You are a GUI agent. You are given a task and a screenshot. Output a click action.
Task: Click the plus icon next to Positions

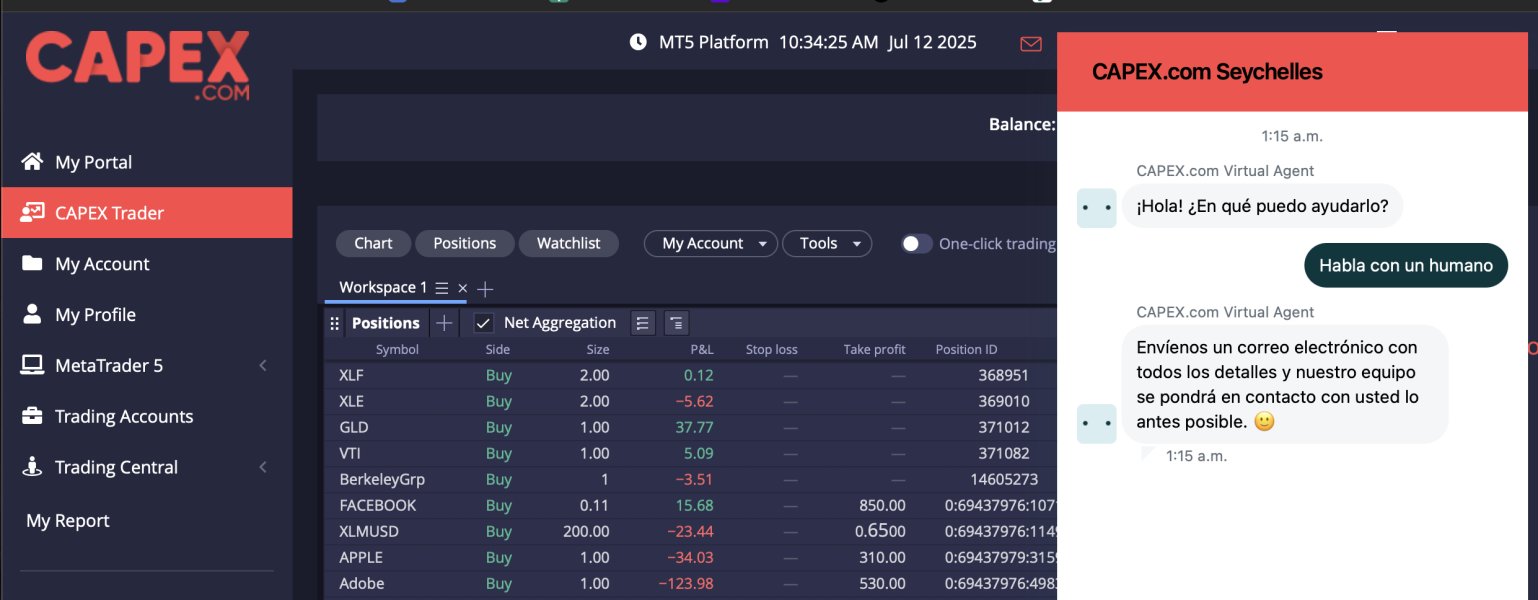click(x=445, y=323)
